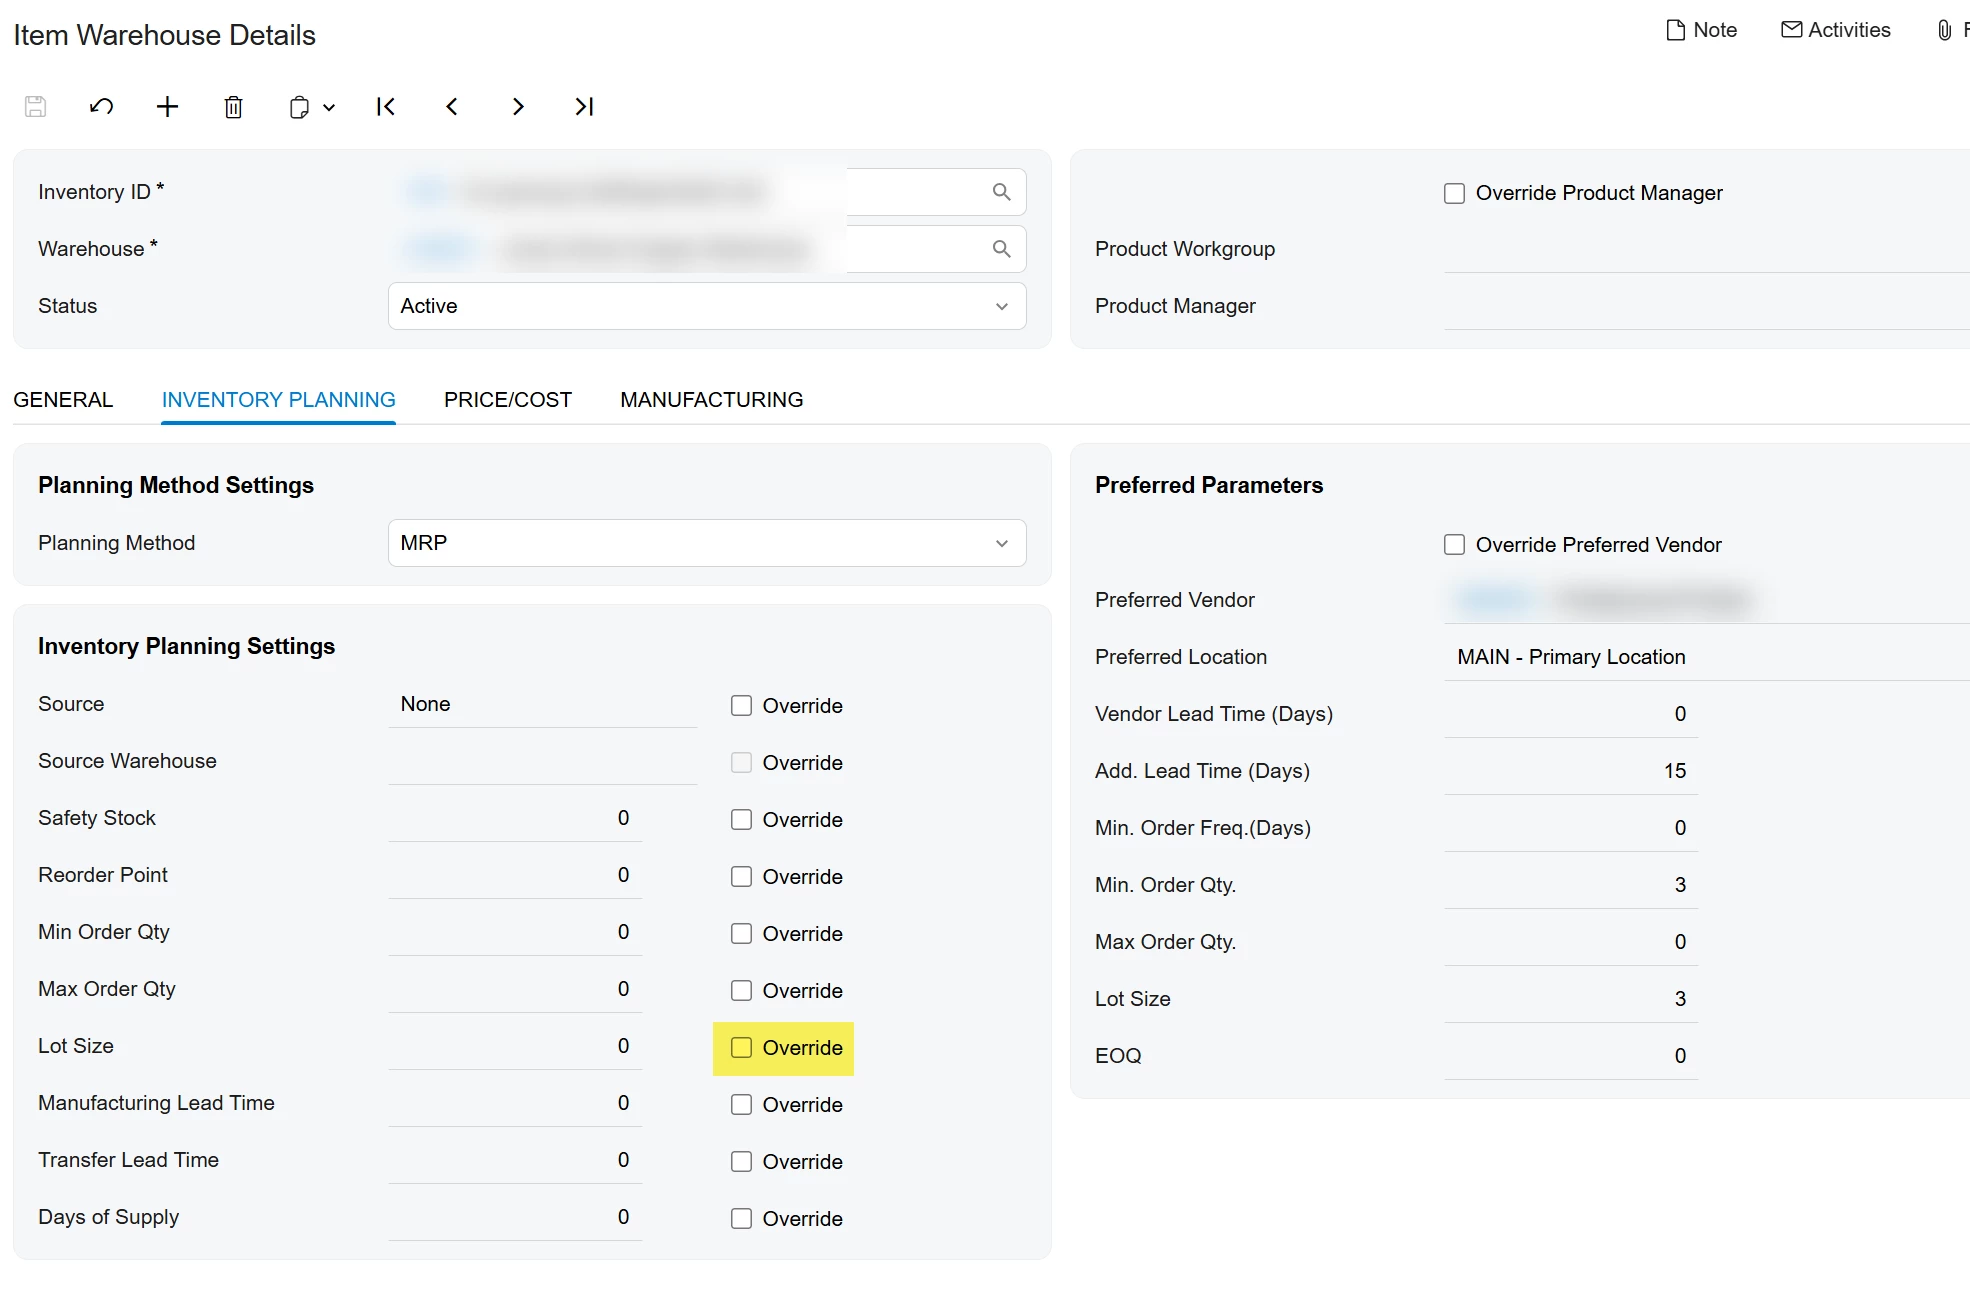Click the Warehouse lookup magnifier icon
This screenshot has height=1289, width=1970.
click(1001, 249)
